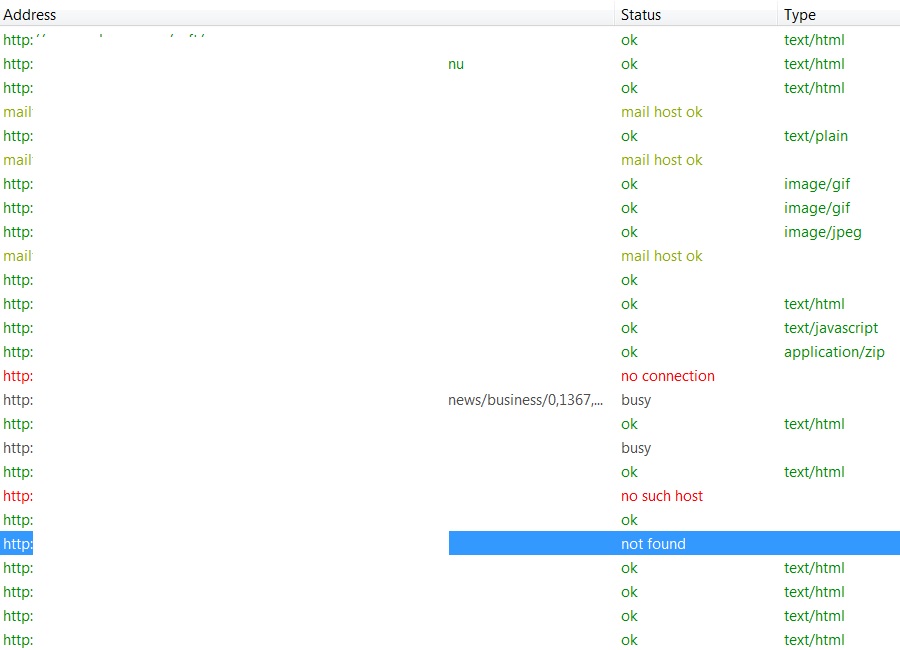Screen dimensions: 900x650
Task: Select the red "no such host" row
Action: (x=661, y=496)
